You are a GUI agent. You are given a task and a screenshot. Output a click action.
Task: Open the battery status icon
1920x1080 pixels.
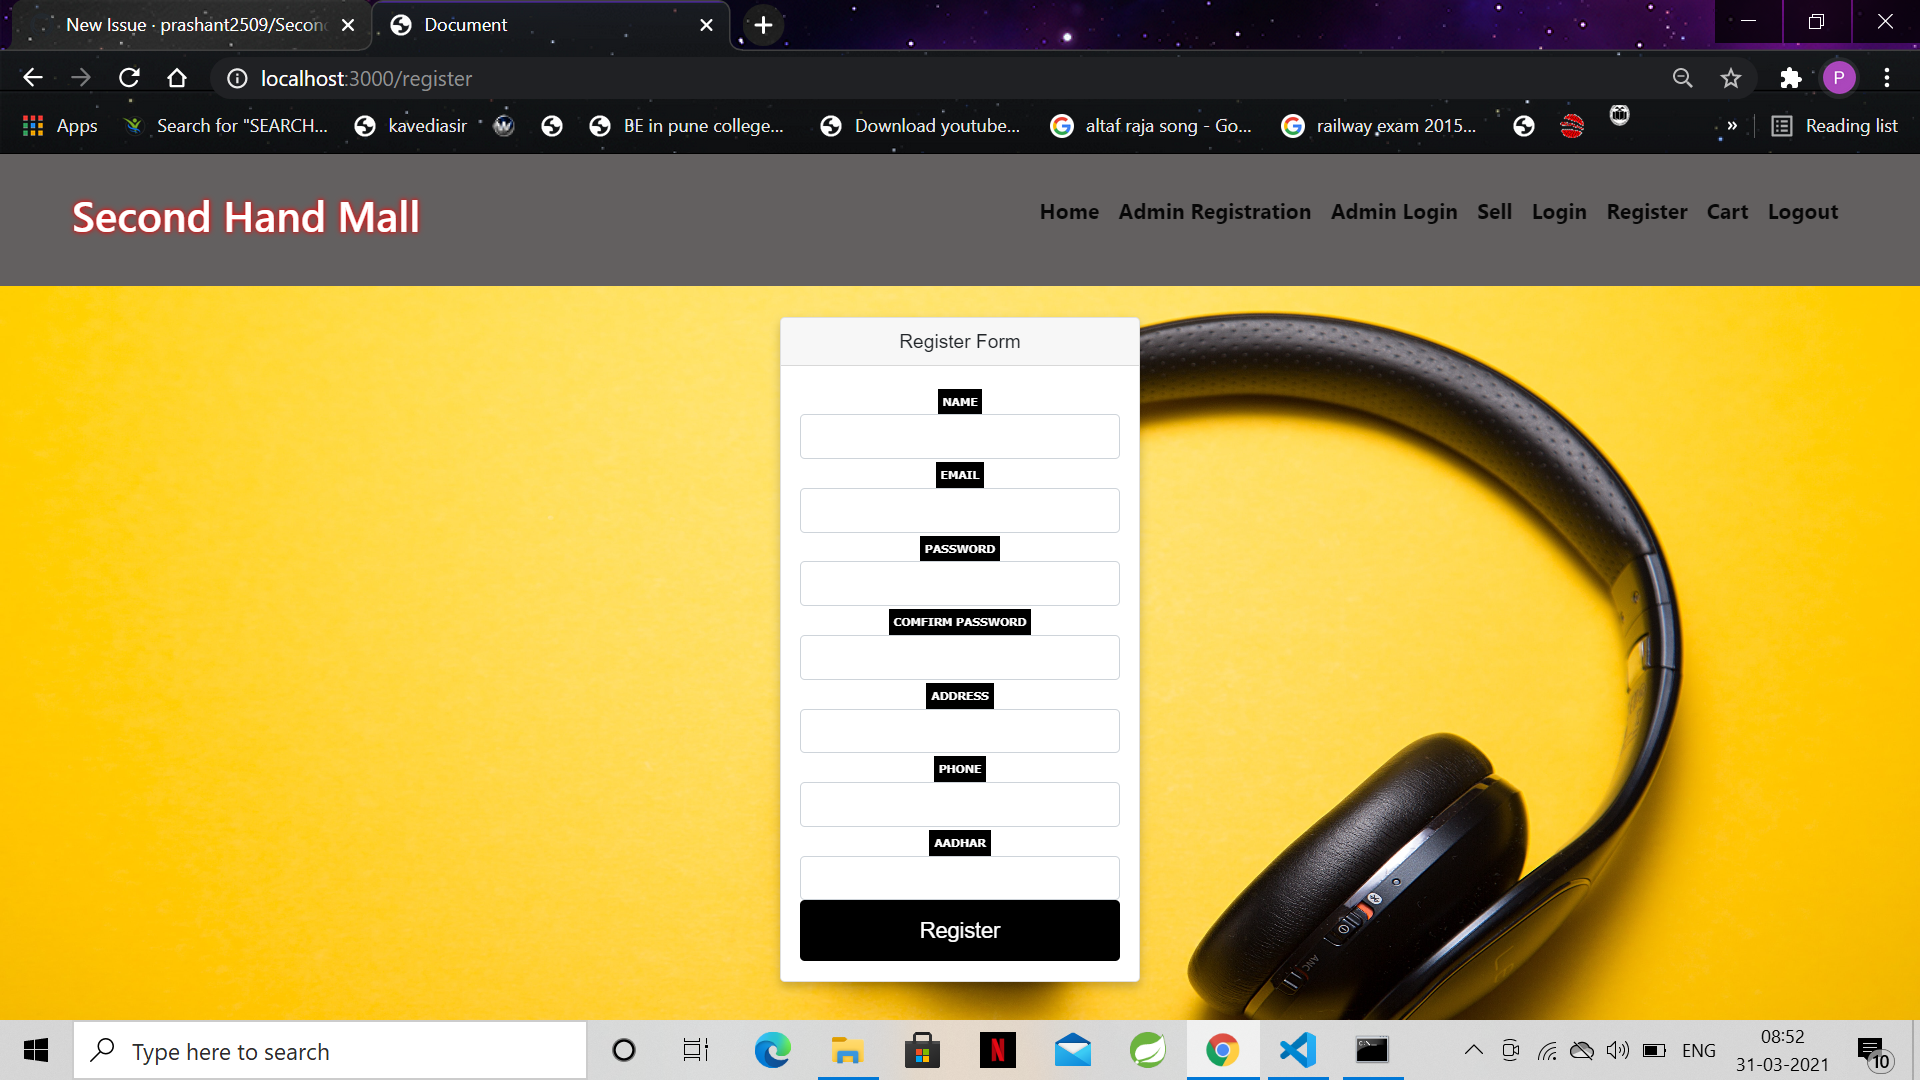point(1655,1050)
